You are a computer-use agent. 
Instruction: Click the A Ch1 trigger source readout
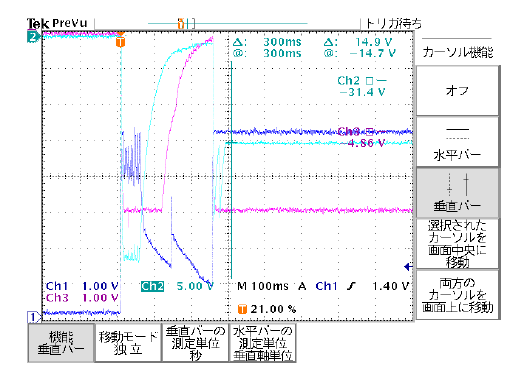318,286
